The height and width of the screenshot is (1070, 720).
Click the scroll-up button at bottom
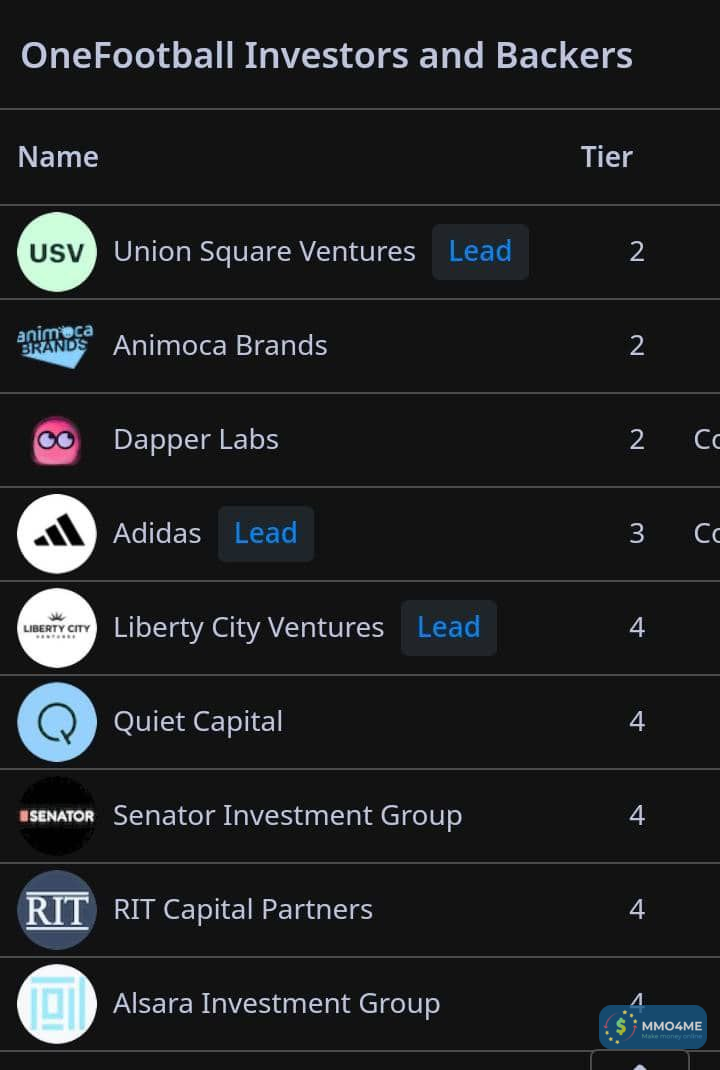tap(640, 1061)
